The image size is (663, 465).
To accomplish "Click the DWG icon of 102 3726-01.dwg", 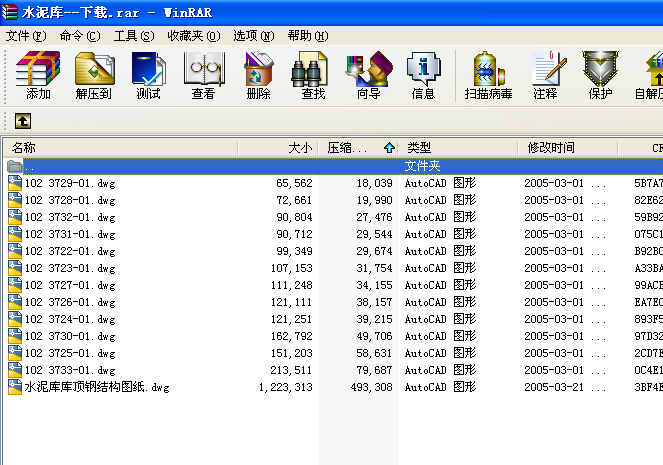I will click(14, 301).
